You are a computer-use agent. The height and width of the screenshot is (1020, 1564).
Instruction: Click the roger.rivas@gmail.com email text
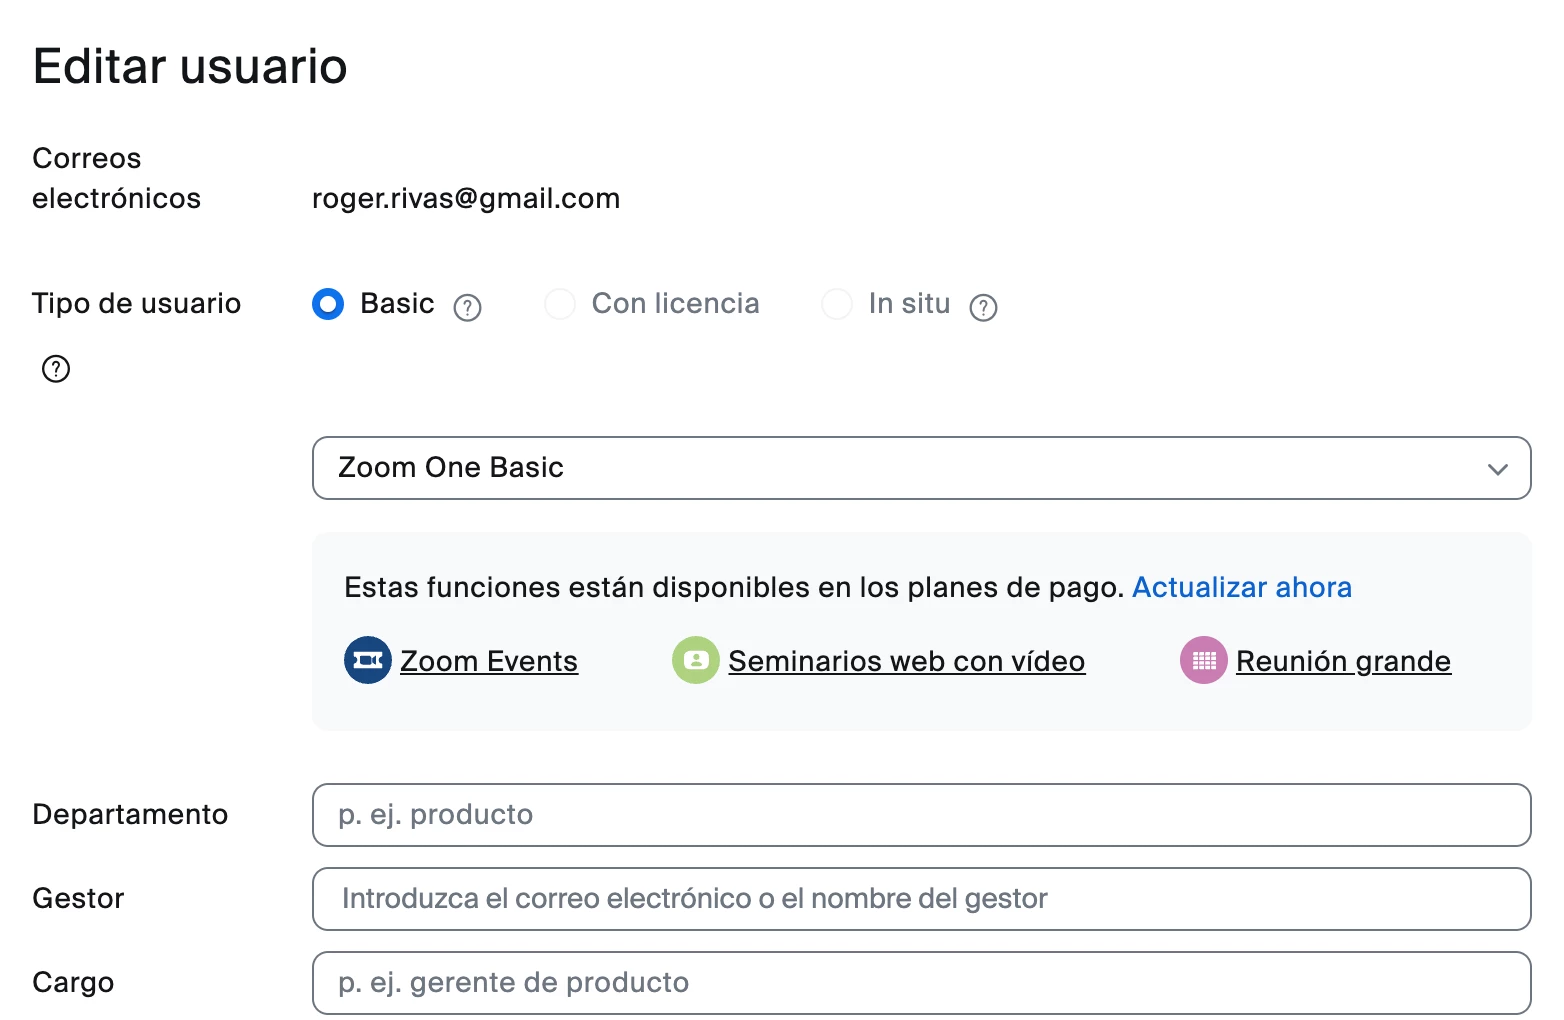(466, 198)
